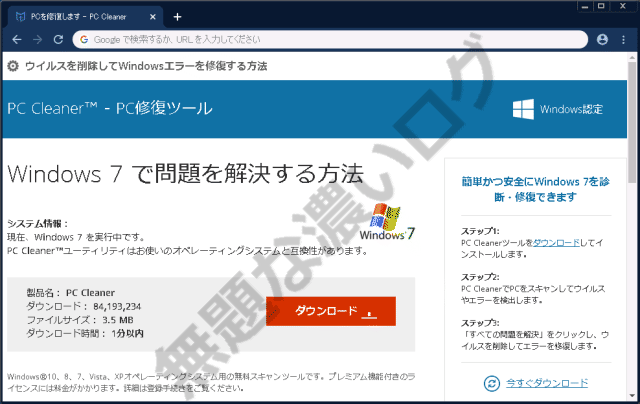This screenshot has width=640, height=404.
Task: Follow the ダウンロード link in ステップ1
Action: 556,243
